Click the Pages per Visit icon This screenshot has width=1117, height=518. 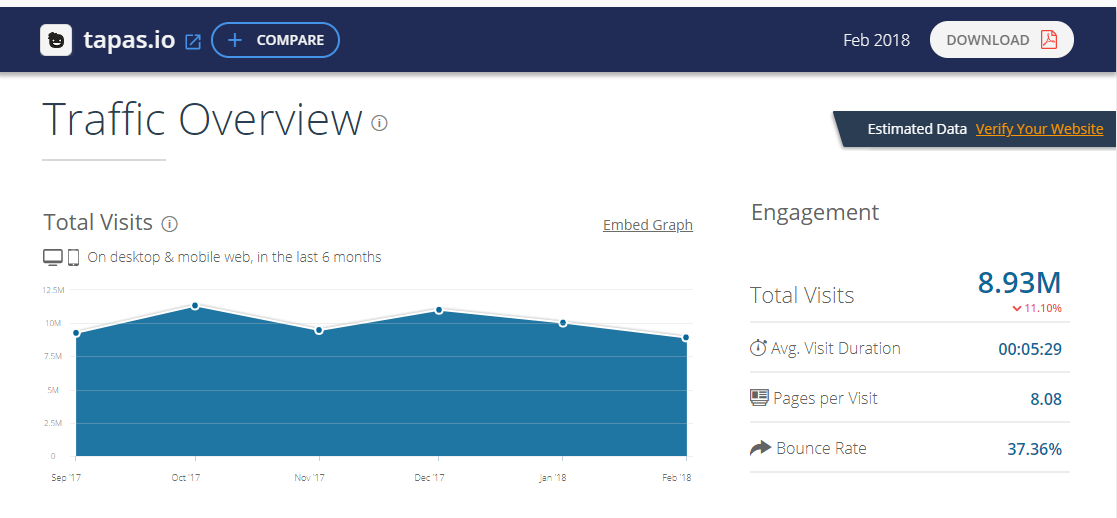pyautogui.click(x=759, y=398)
